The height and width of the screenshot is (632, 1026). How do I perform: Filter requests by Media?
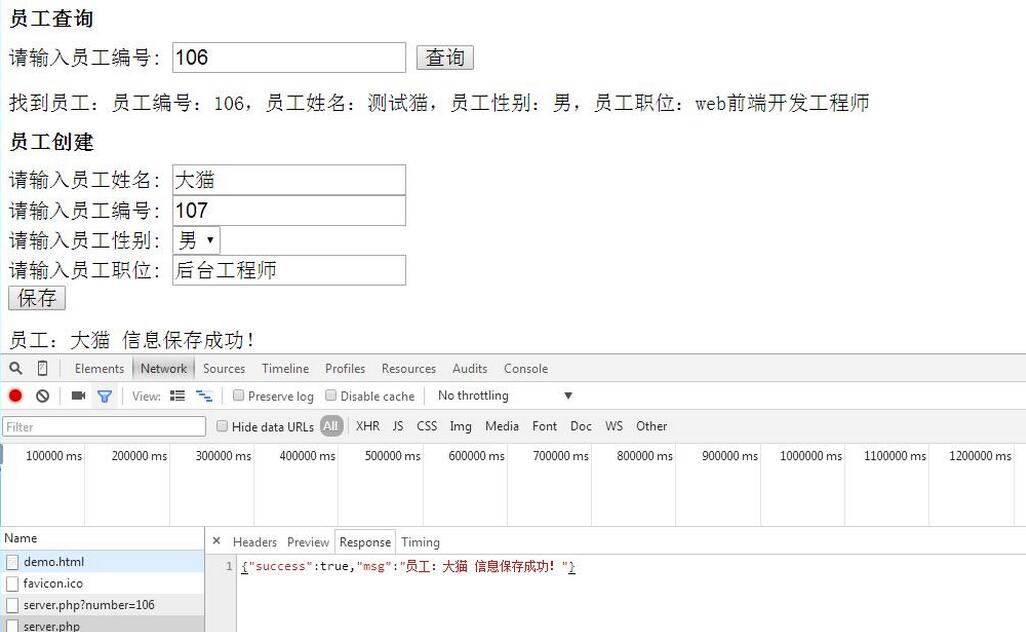[502, 426]
